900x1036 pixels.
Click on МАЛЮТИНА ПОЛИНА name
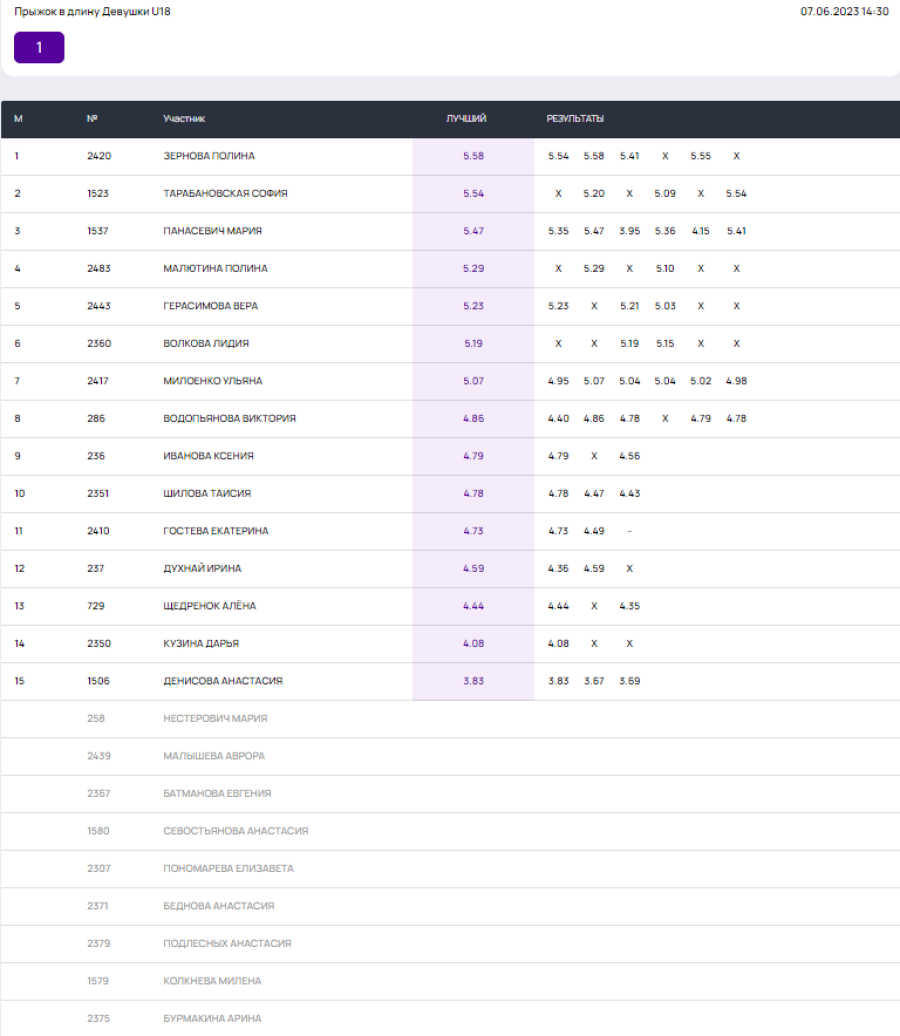(215, 268)
